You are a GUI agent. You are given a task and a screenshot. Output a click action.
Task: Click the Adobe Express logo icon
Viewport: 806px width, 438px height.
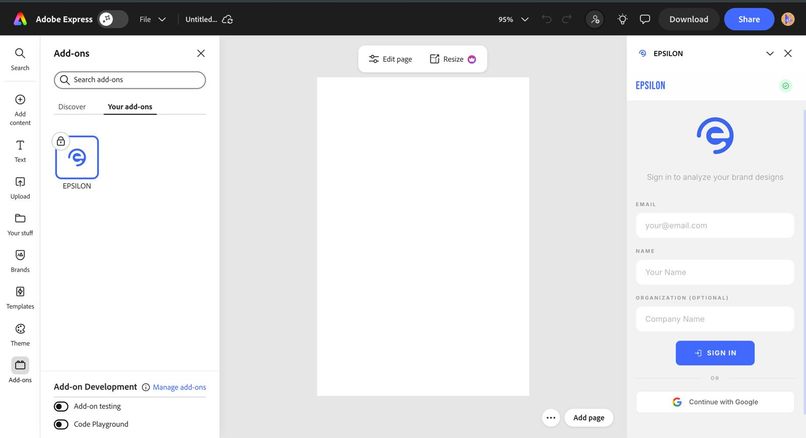point(20,19)
